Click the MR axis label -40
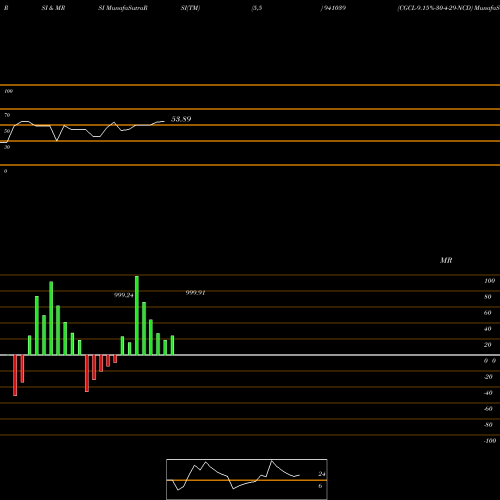The height and width of the screenshot is (500, 500). tap(488, 393)
